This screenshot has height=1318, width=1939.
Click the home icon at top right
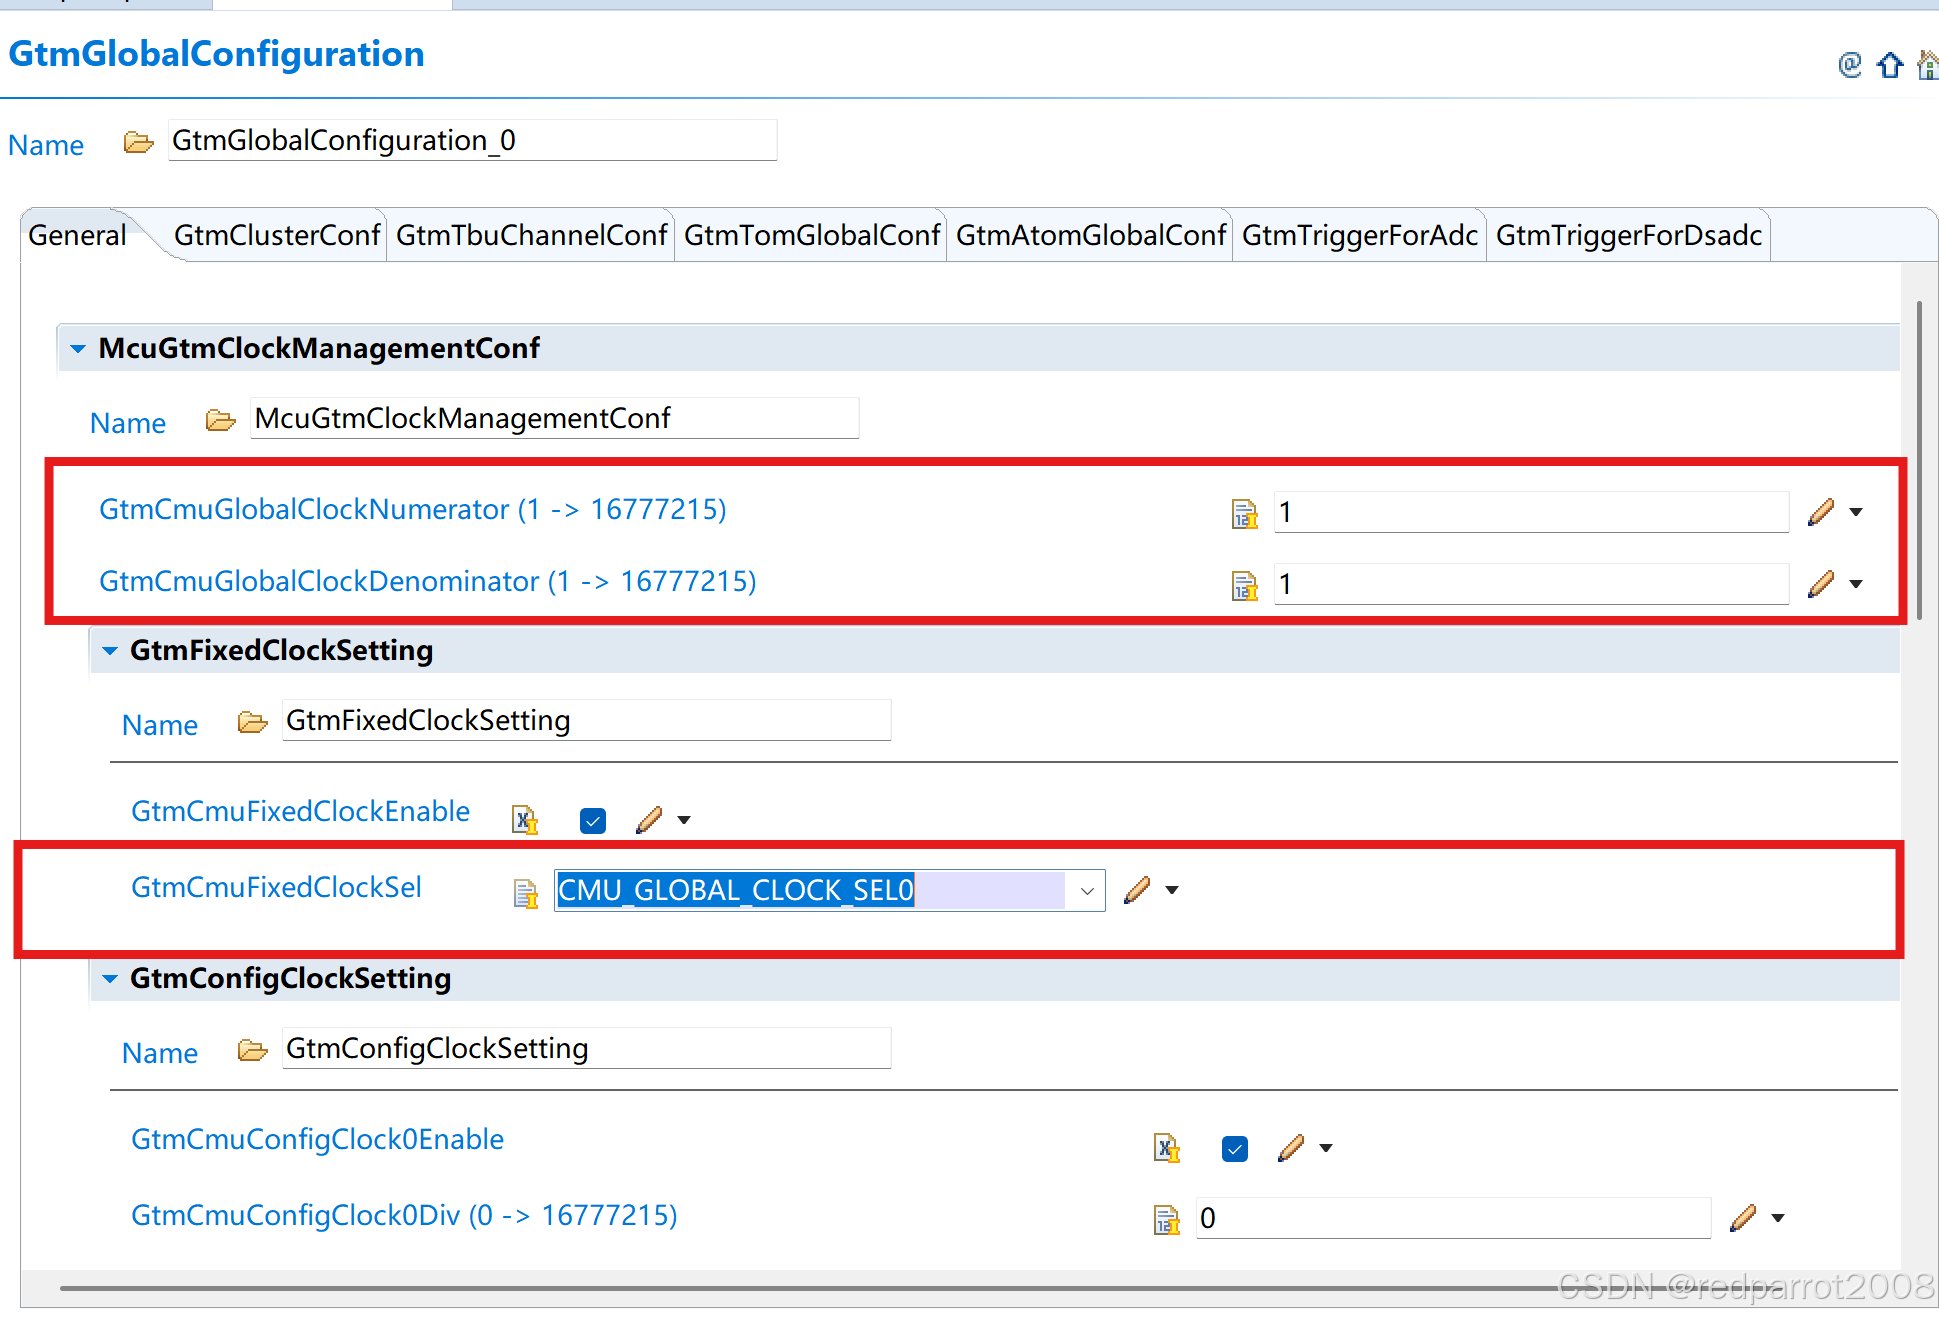(1928, 66)
